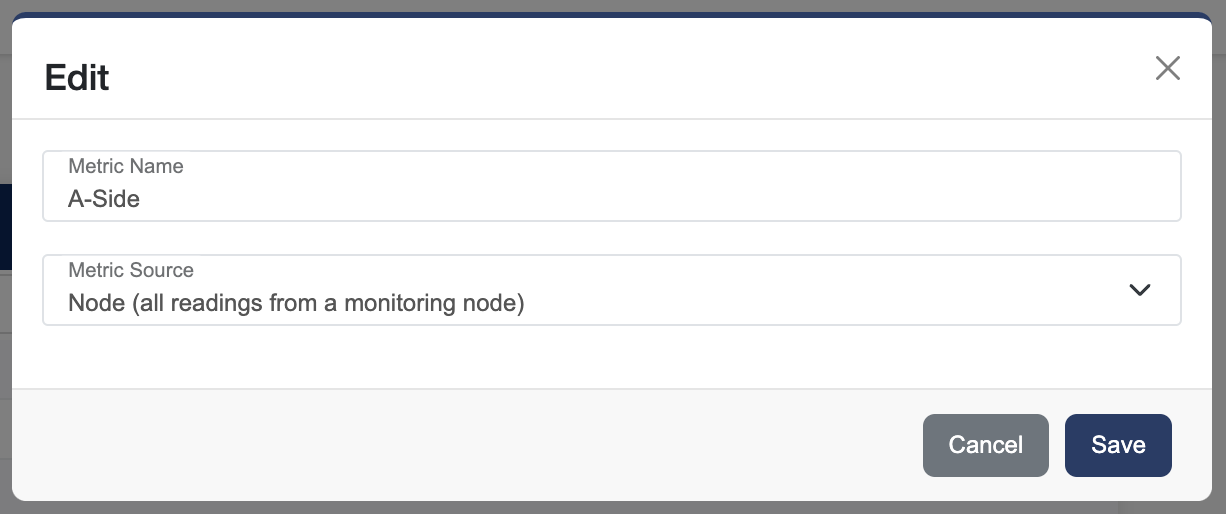Save the metric changes
The width and height of the screenshot is (1226, 514).
pos(1117,445)
